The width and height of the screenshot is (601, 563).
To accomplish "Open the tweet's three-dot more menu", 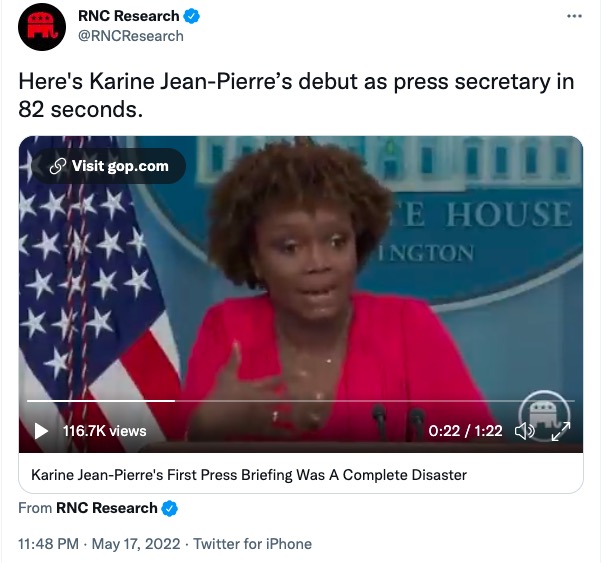I will click(x=574, y=16).
